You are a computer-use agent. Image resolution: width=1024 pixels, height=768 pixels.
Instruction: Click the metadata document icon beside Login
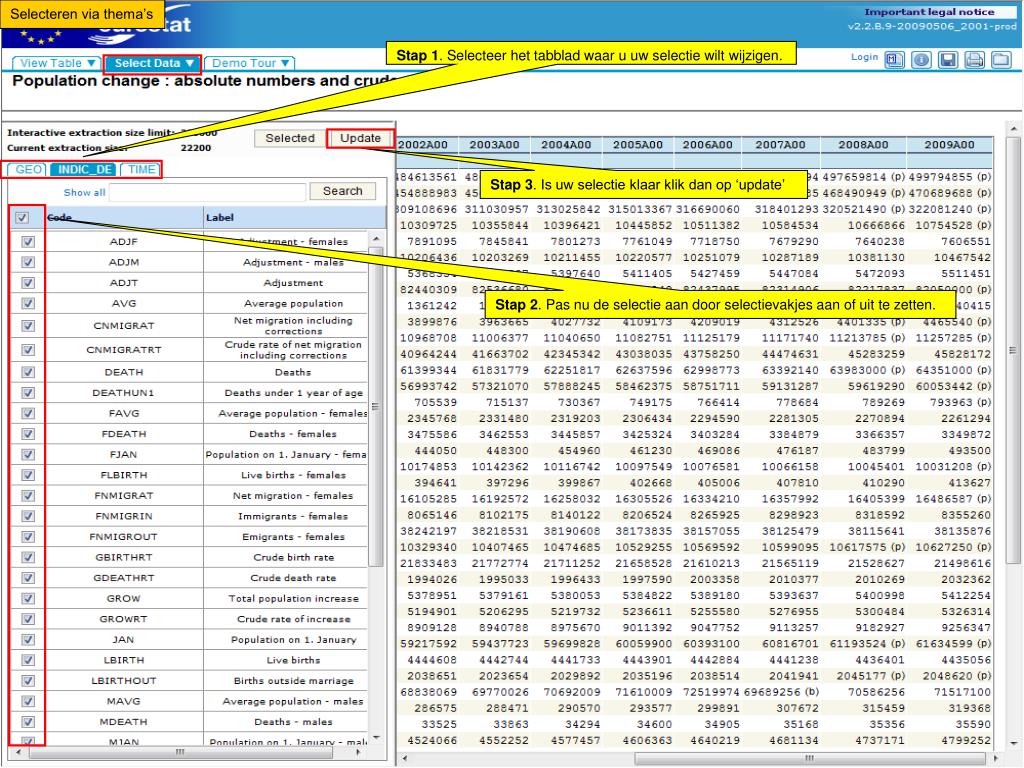(x=896, y=61)
